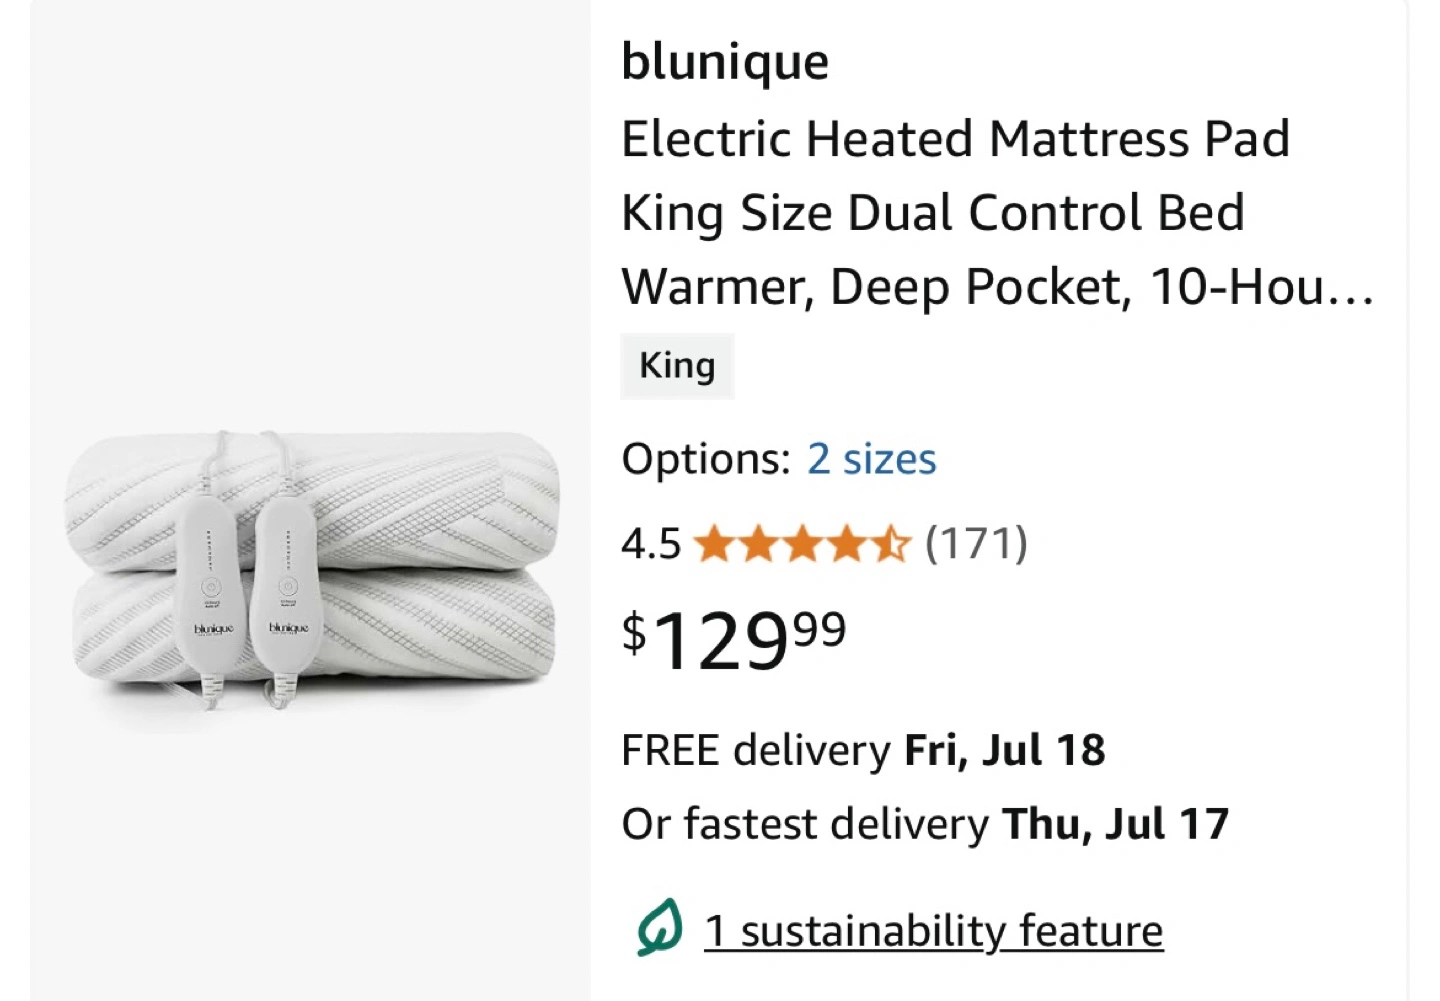Click the middle star of the rating

802,545
